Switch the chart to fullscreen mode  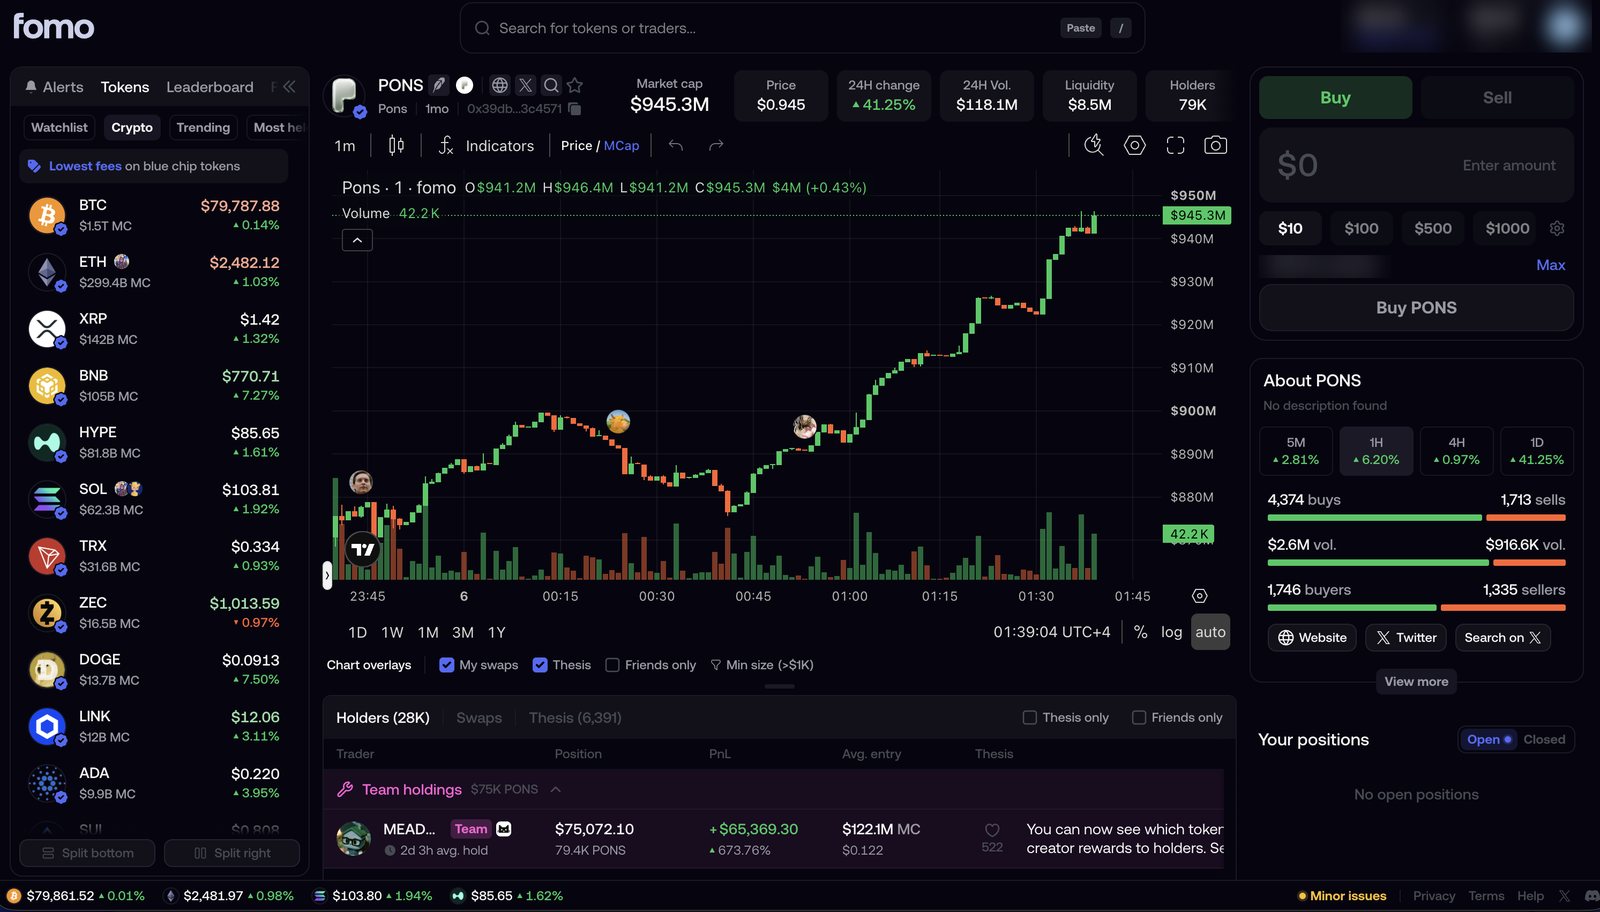point(1175,146)
